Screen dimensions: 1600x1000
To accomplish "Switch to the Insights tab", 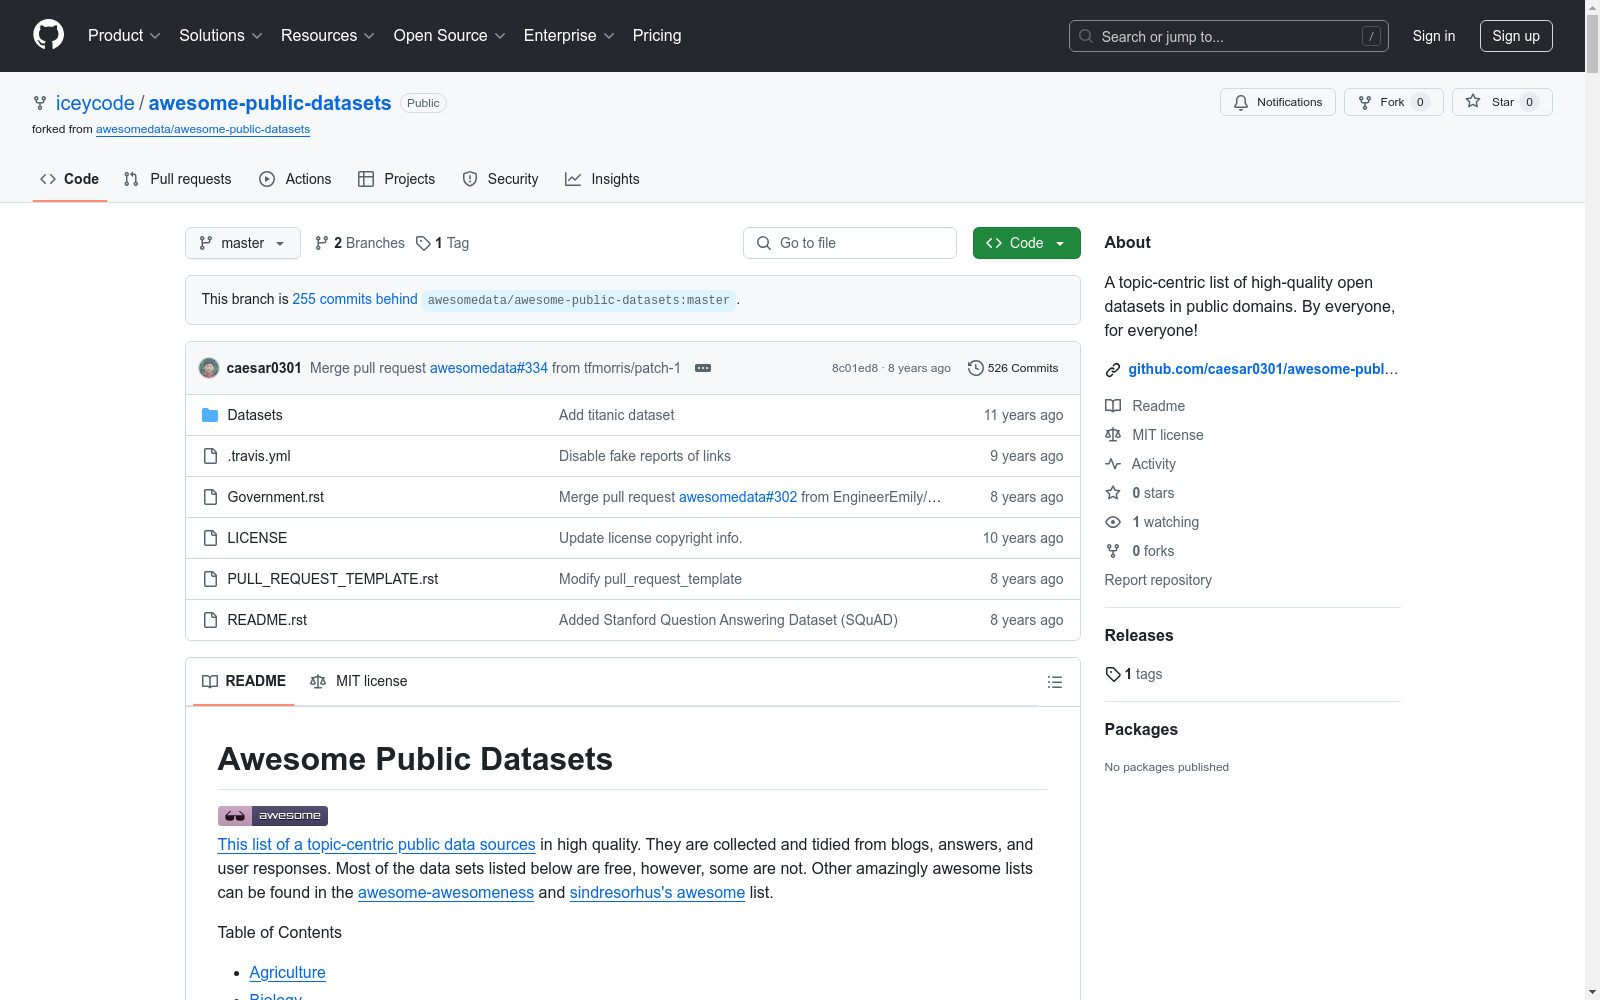I will (602, 179).
